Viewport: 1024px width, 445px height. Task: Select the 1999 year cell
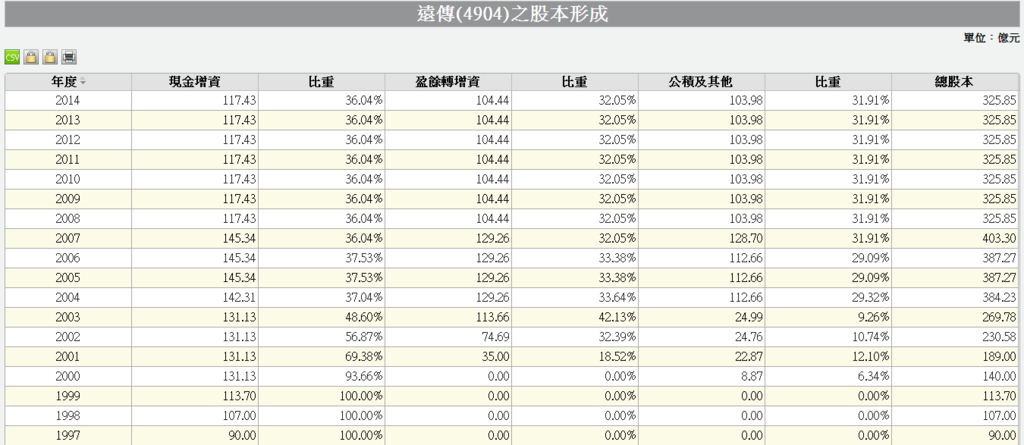pos(68,395)
